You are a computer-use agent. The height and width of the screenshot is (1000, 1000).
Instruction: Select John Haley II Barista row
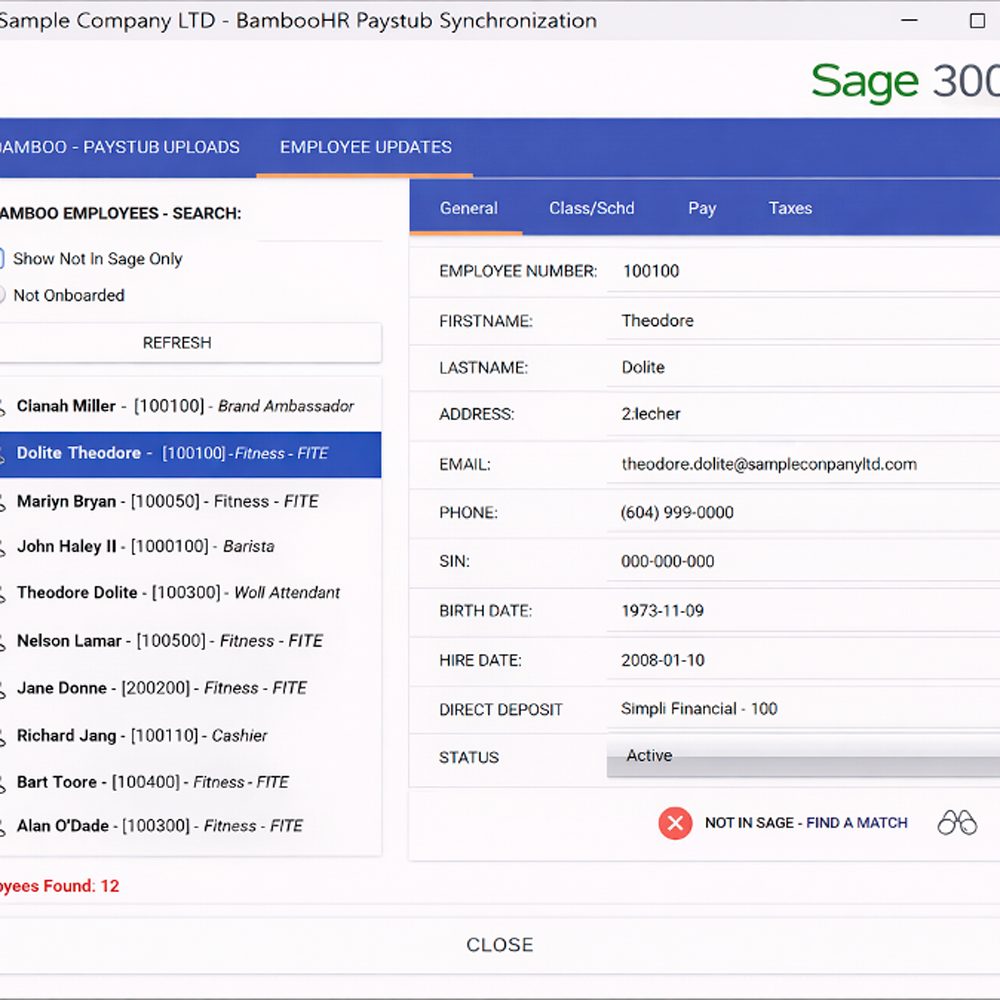(x=190, y=547)
